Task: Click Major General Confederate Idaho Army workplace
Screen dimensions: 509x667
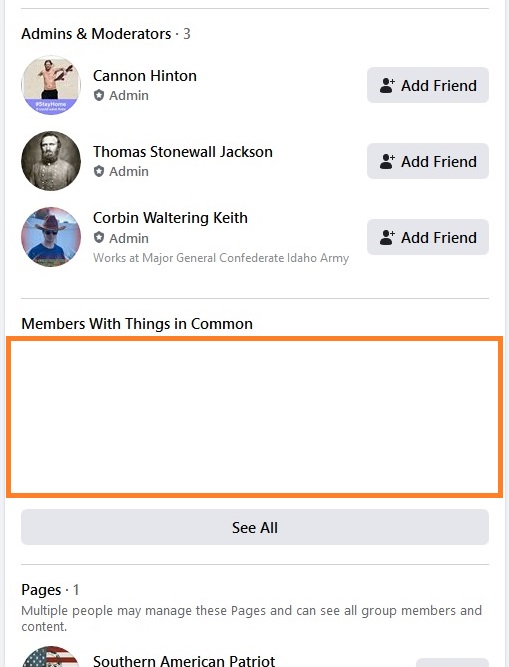Action: 245,258
